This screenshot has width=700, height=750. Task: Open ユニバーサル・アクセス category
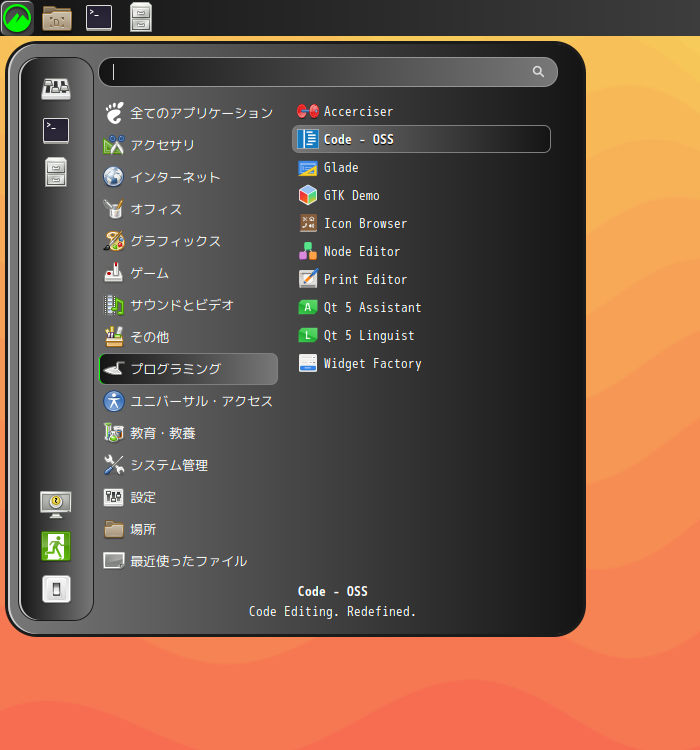(189, 401)
